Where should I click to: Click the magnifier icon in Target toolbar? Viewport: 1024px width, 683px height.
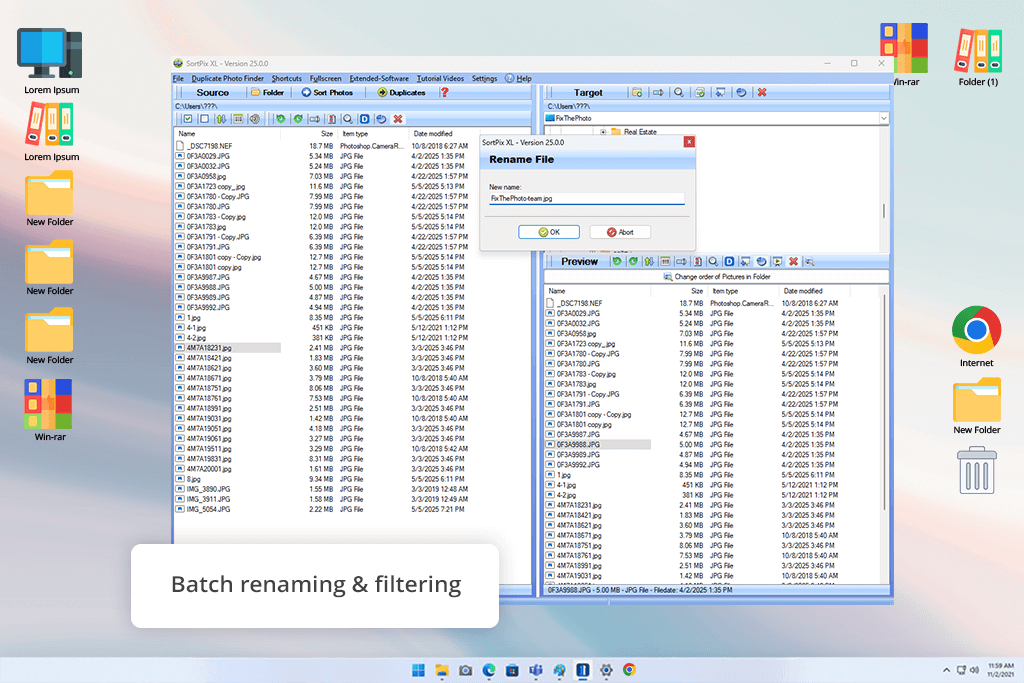(x=679, y=93)
